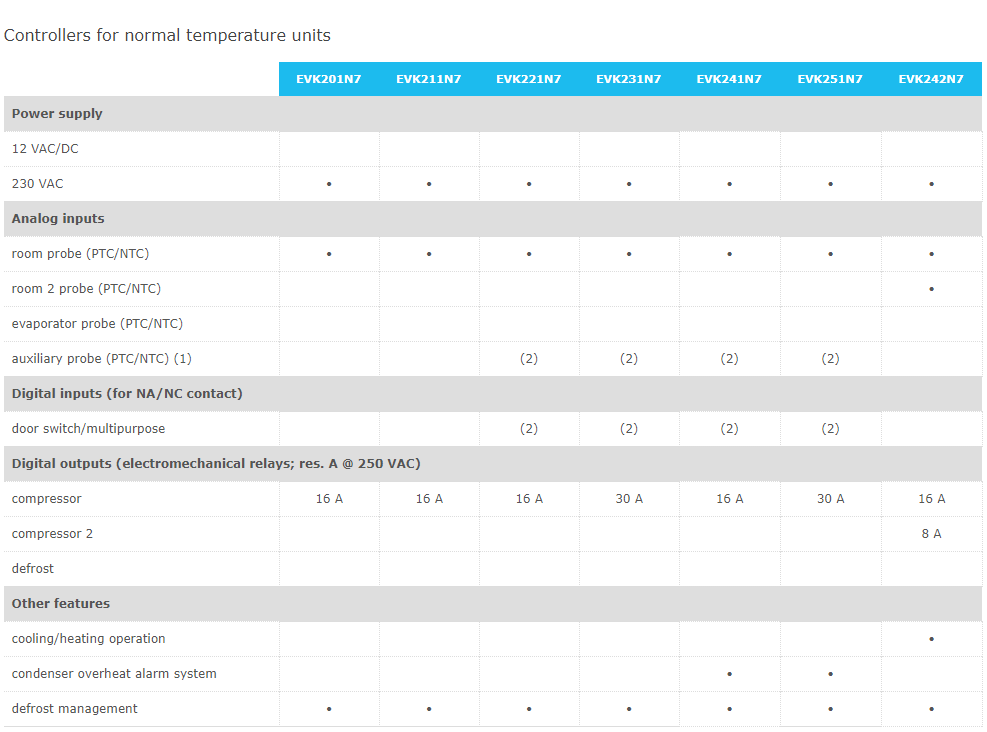Image resolution: width=987 pixels, height=732 pixels.
Task: Click door switch (2) under EVK221N7
Action: click(x=529, y=429)
